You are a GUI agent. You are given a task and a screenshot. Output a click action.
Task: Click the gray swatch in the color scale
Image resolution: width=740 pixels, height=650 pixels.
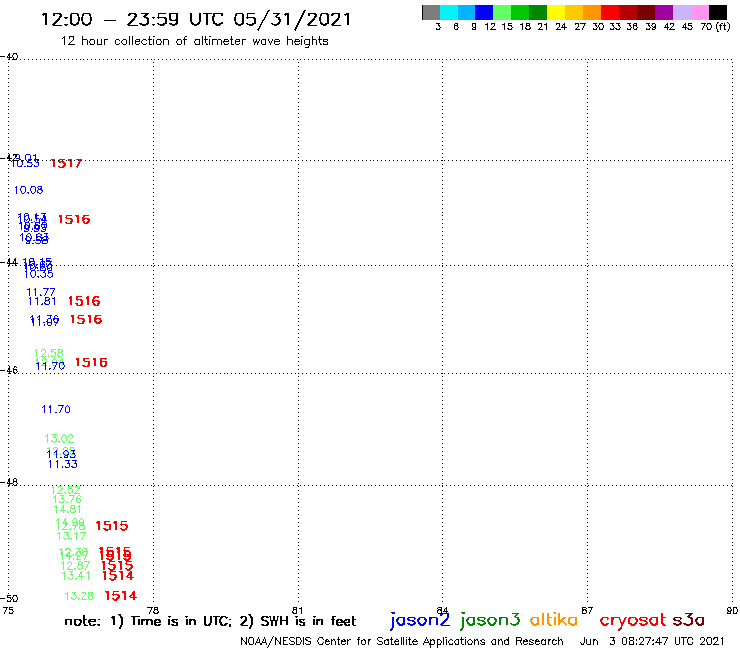pos(431,12)
